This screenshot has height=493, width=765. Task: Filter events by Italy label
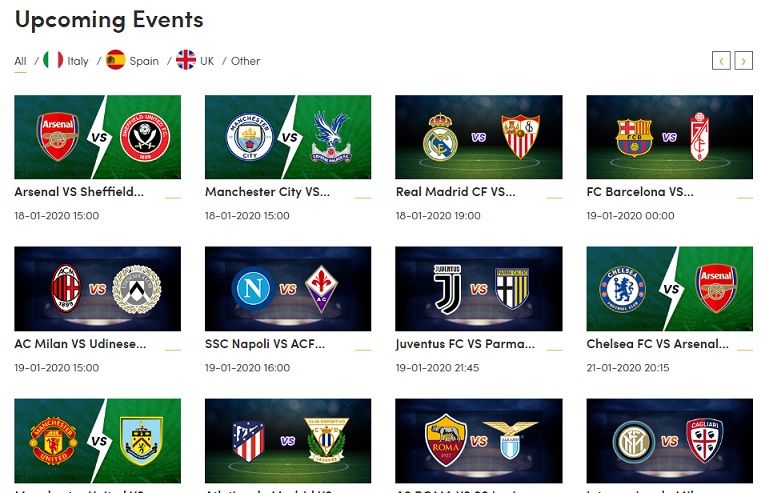pos(78,62)
